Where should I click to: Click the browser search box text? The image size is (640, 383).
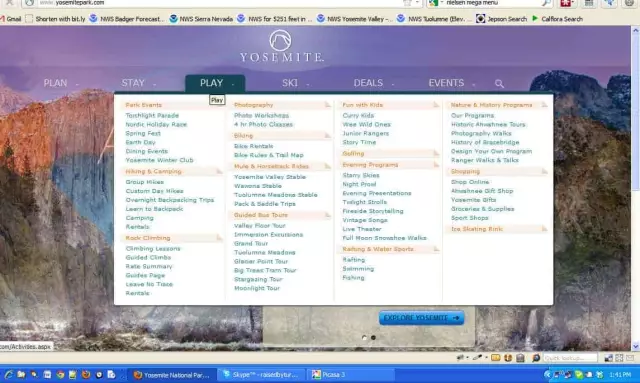click(x=472, y=3)
